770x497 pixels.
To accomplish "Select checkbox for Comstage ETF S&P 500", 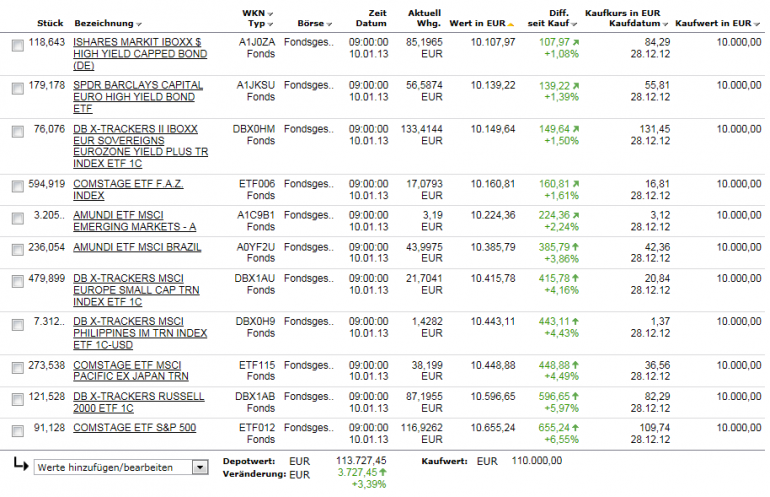I will [x=18, y=431].
